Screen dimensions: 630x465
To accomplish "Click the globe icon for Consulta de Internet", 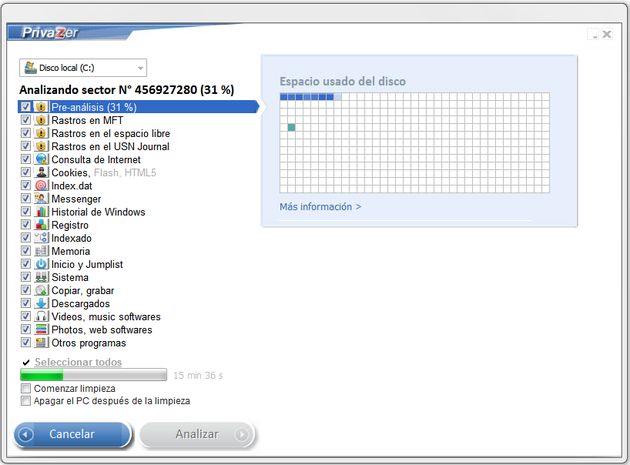I will coord(41,159).
